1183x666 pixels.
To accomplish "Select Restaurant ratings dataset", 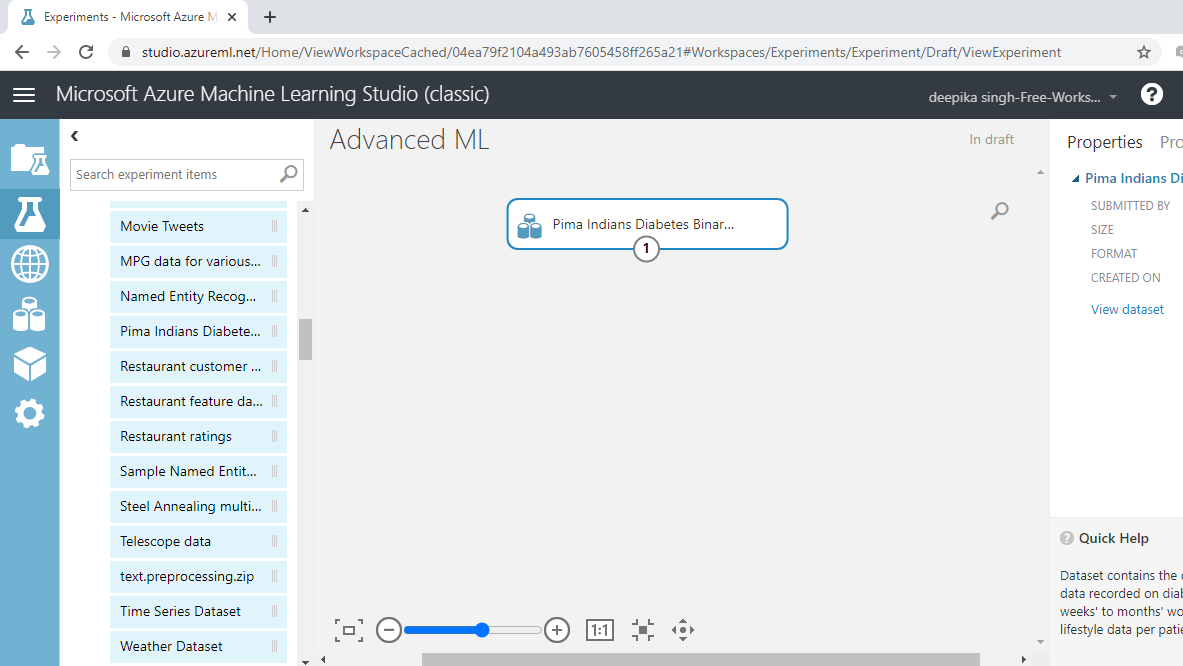I will click(x=198, y=436).
